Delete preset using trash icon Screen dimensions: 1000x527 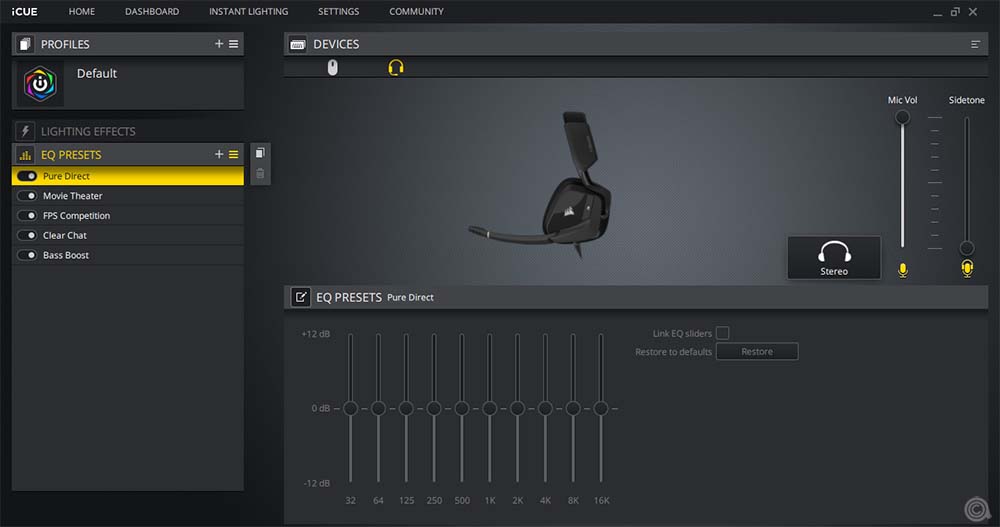[260, 174]
